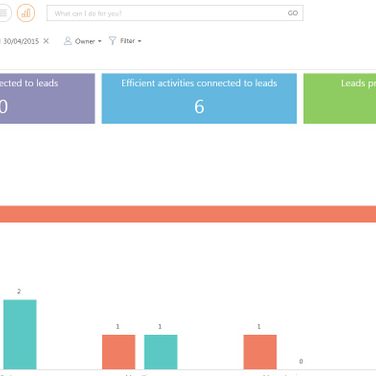Click the orange horizontal full-width bar
This screenshot has width=376, height=376.
(x=188, y=214)
